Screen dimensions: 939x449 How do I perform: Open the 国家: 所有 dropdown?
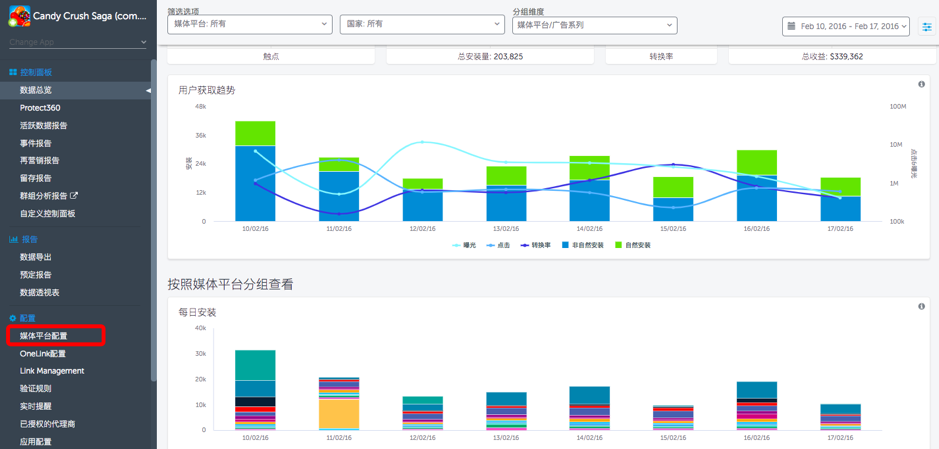422,24
